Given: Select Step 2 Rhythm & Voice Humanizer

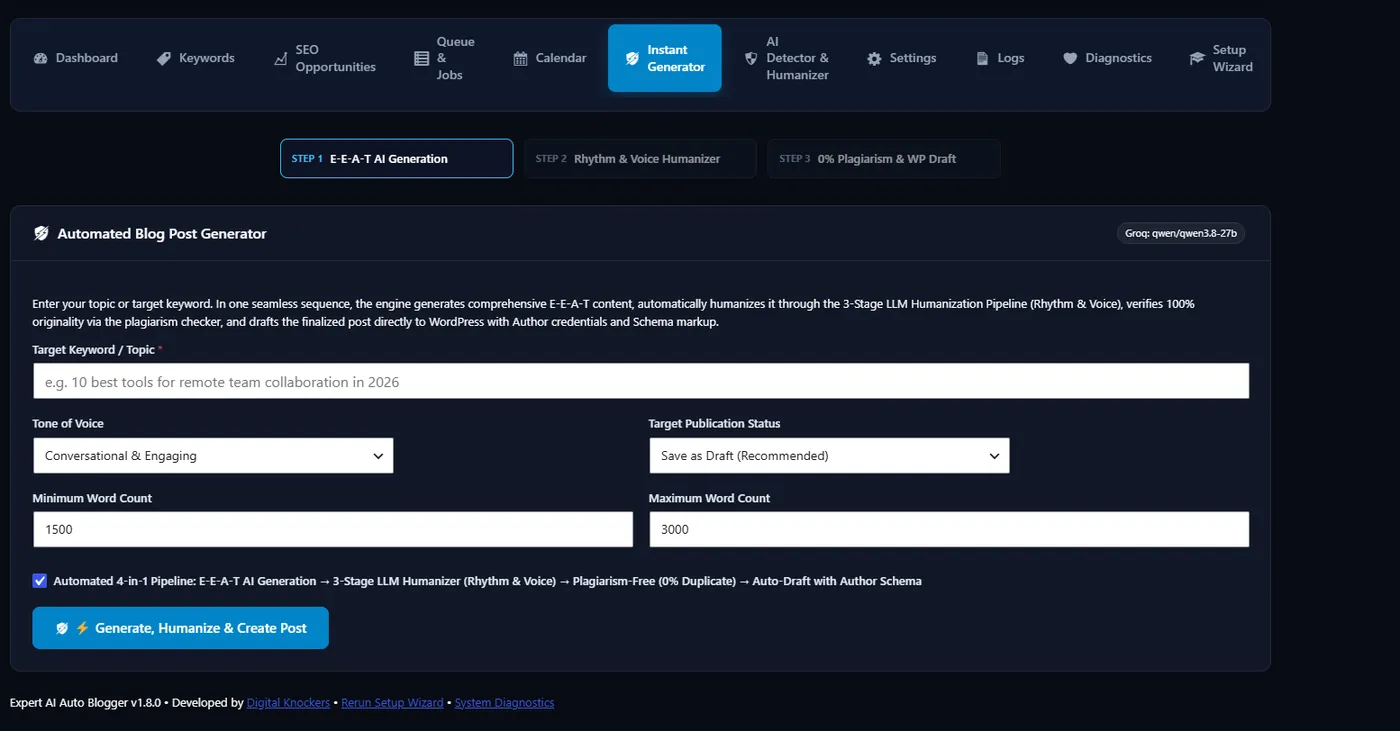Looking at the screenshot, I should (x=640, y=158).
